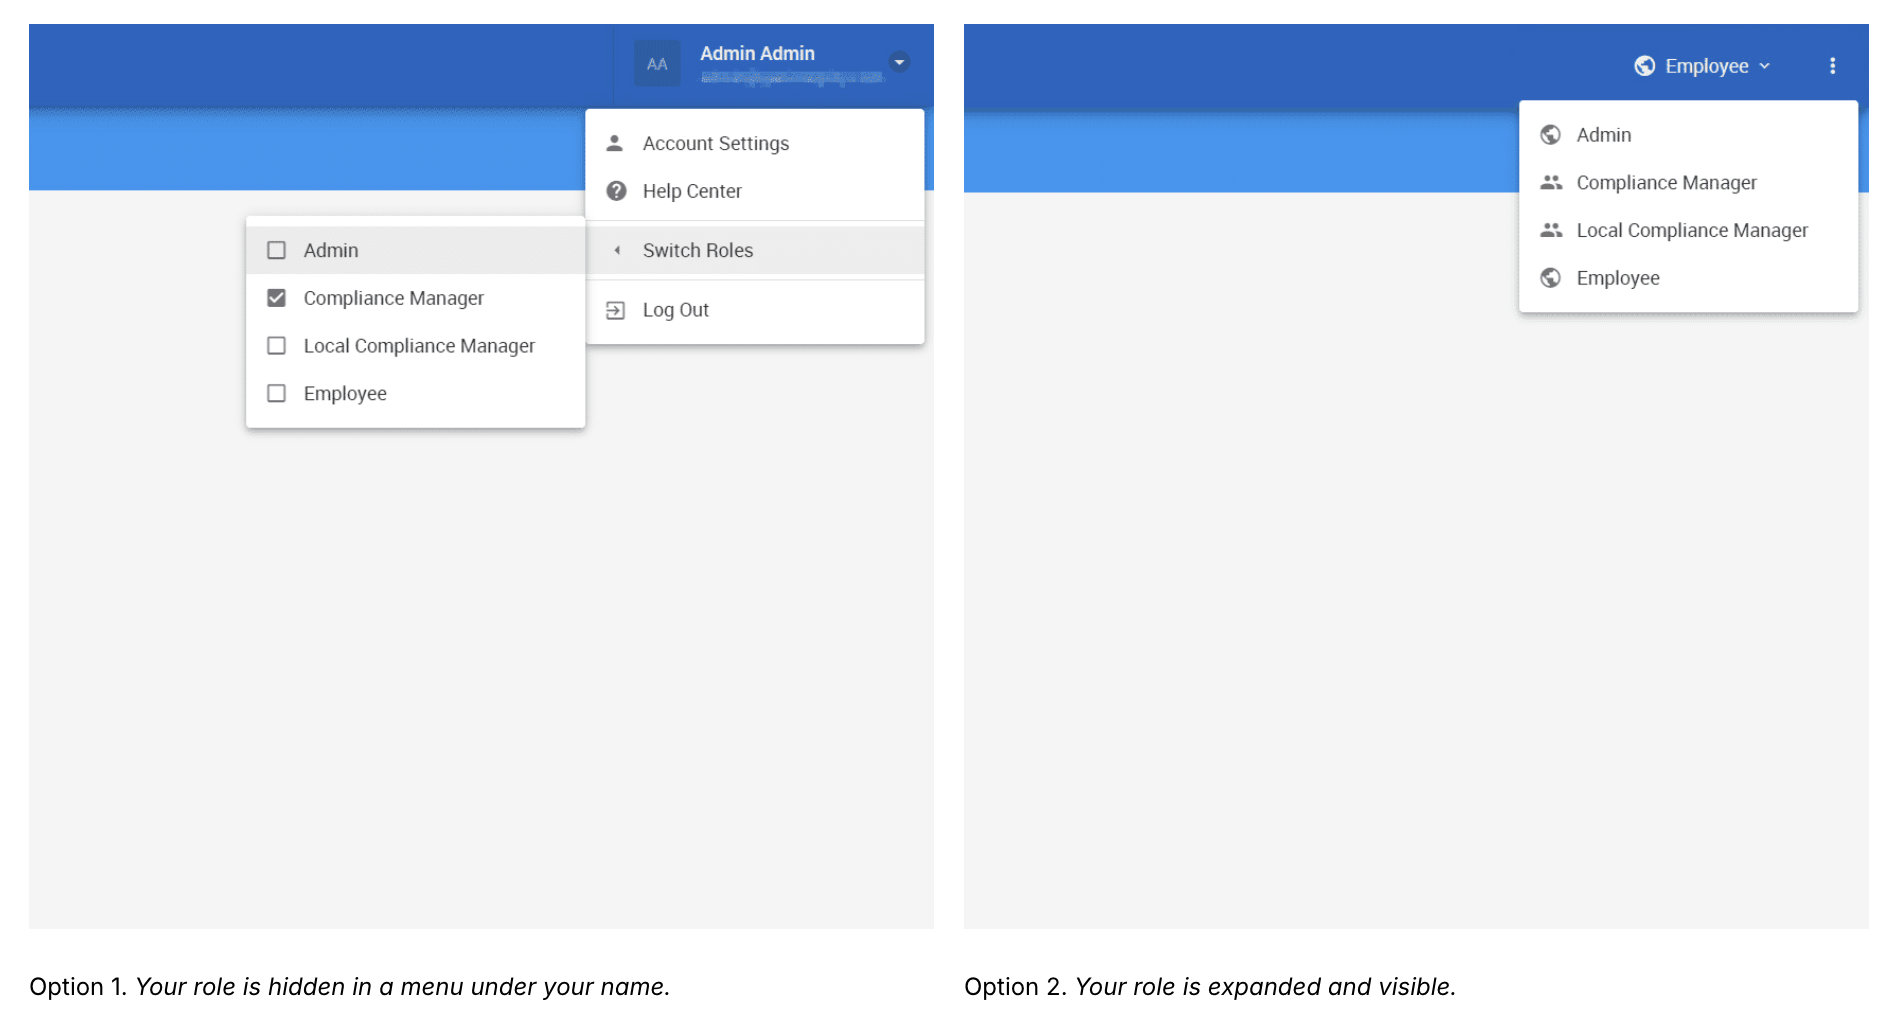The width and height of the screenshot is (1886, 1014).
Task: Check the Admin role checkbox
Action: 277,250
